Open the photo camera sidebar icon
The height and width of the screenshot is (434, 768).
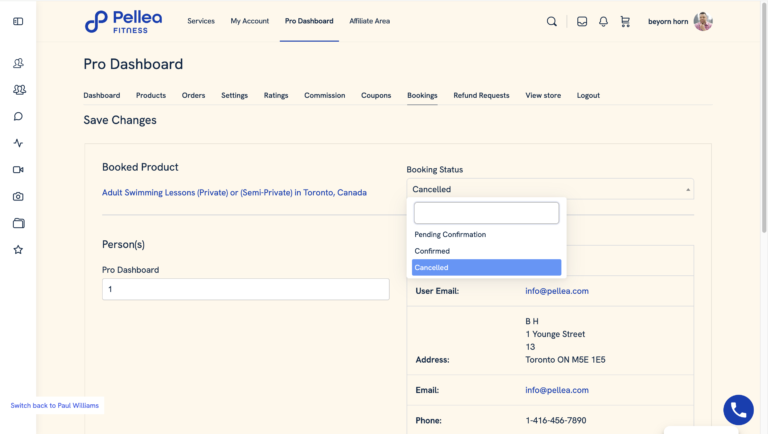[x=18, y=196]
